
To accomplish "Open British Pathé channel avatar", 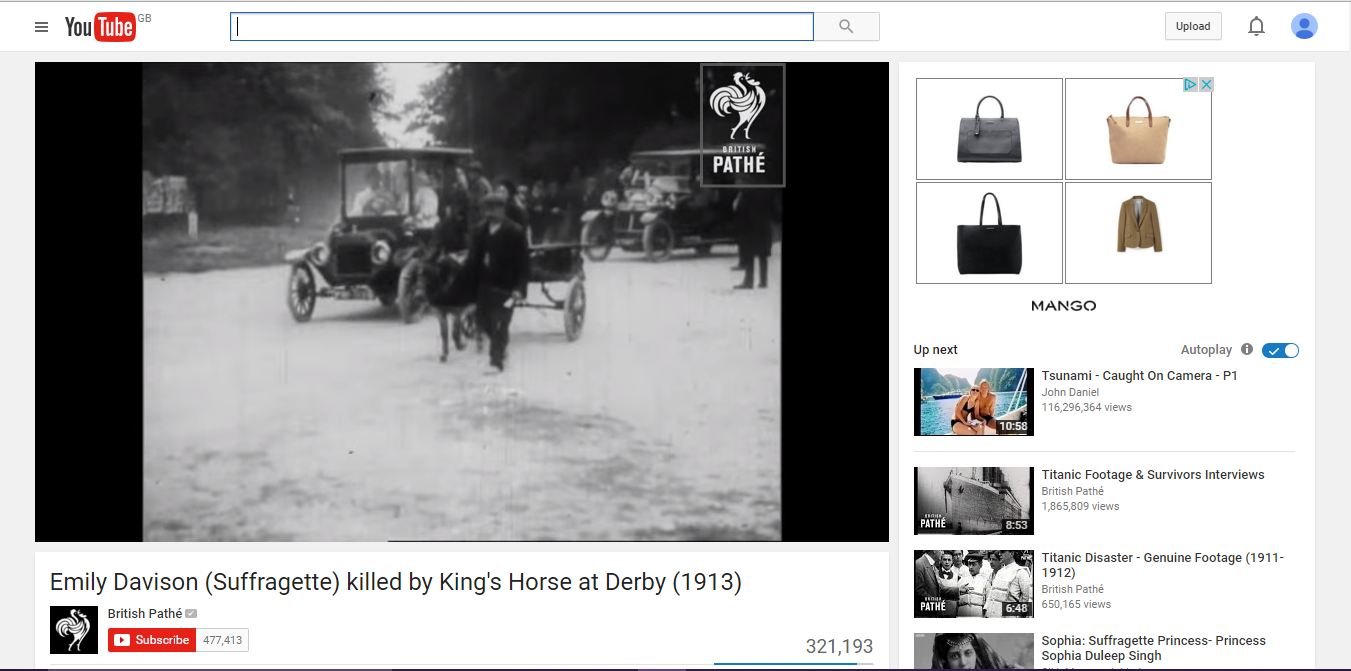I will [x=74, y=630].
